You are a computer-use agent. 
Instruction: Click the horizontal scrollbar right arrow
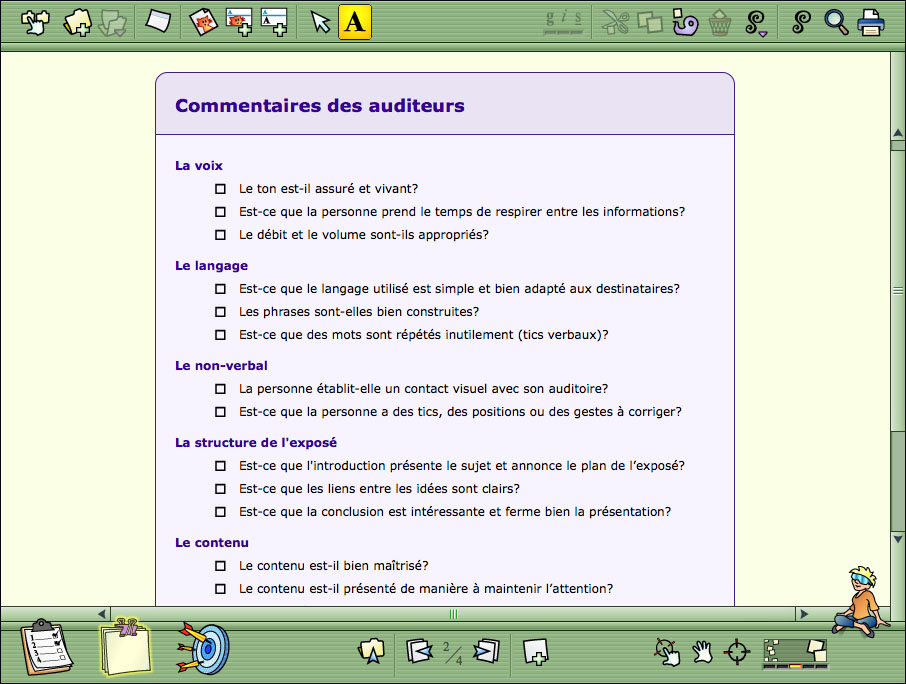coord(803,614)
